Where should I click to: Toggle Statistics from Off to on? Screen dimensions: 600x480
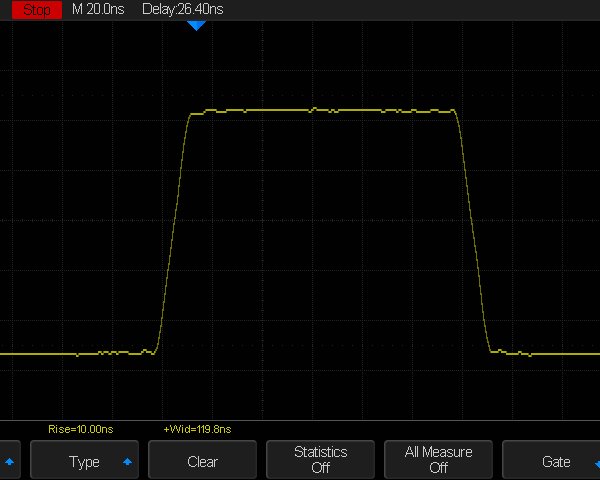[320, 461]
